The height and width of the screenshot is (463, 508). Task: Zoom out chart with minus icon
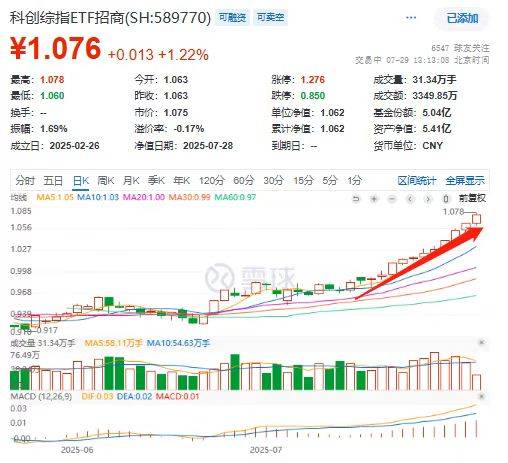392,199
